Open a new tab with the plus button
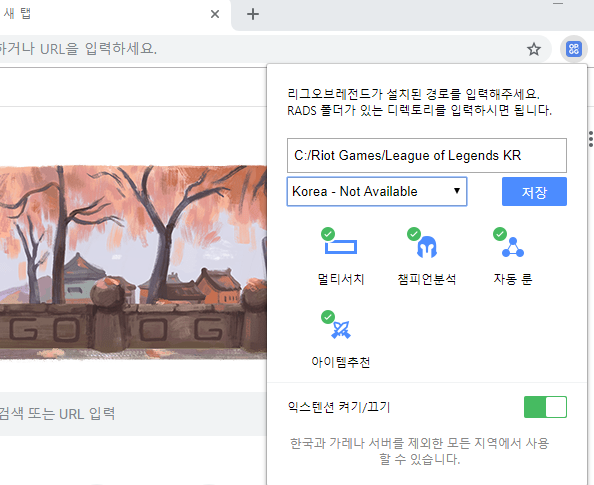 click(253, 14)
